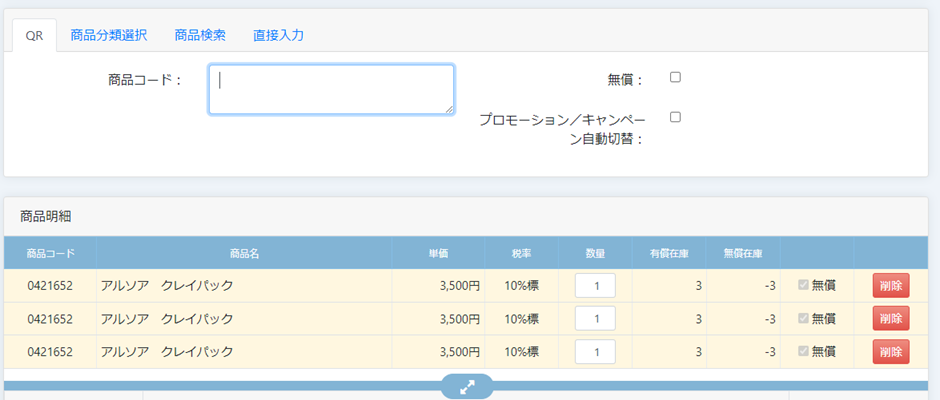The width and height of the screenshot is (940, 400).
Task: Remove the third product row via 削除
Action: click(x=890, y=352)
